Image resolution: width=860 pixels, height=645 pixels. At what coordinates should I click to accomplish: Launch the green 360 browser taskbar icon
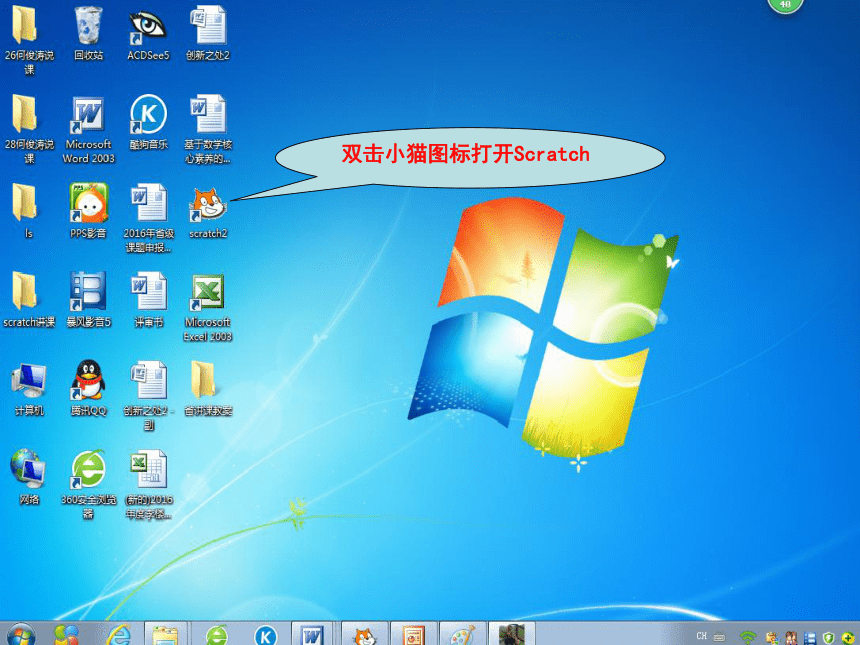point(217,635)
